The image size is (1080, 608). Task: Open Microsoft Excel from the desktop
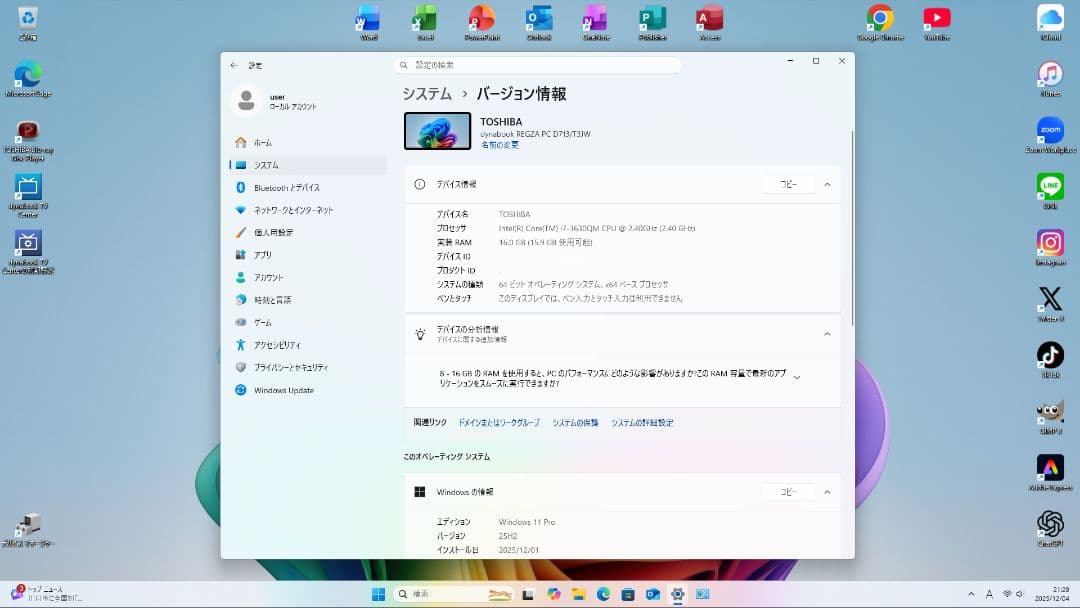pos(424,20)
